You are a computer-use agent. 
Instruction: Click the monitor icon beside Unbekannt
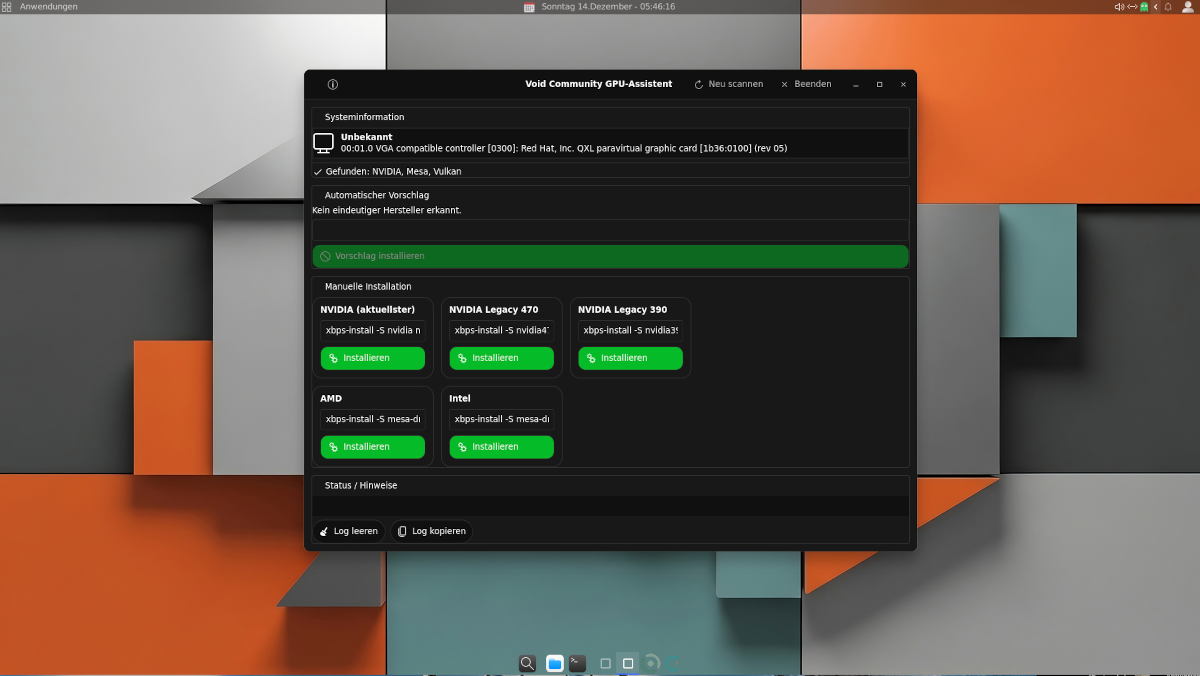323,143
